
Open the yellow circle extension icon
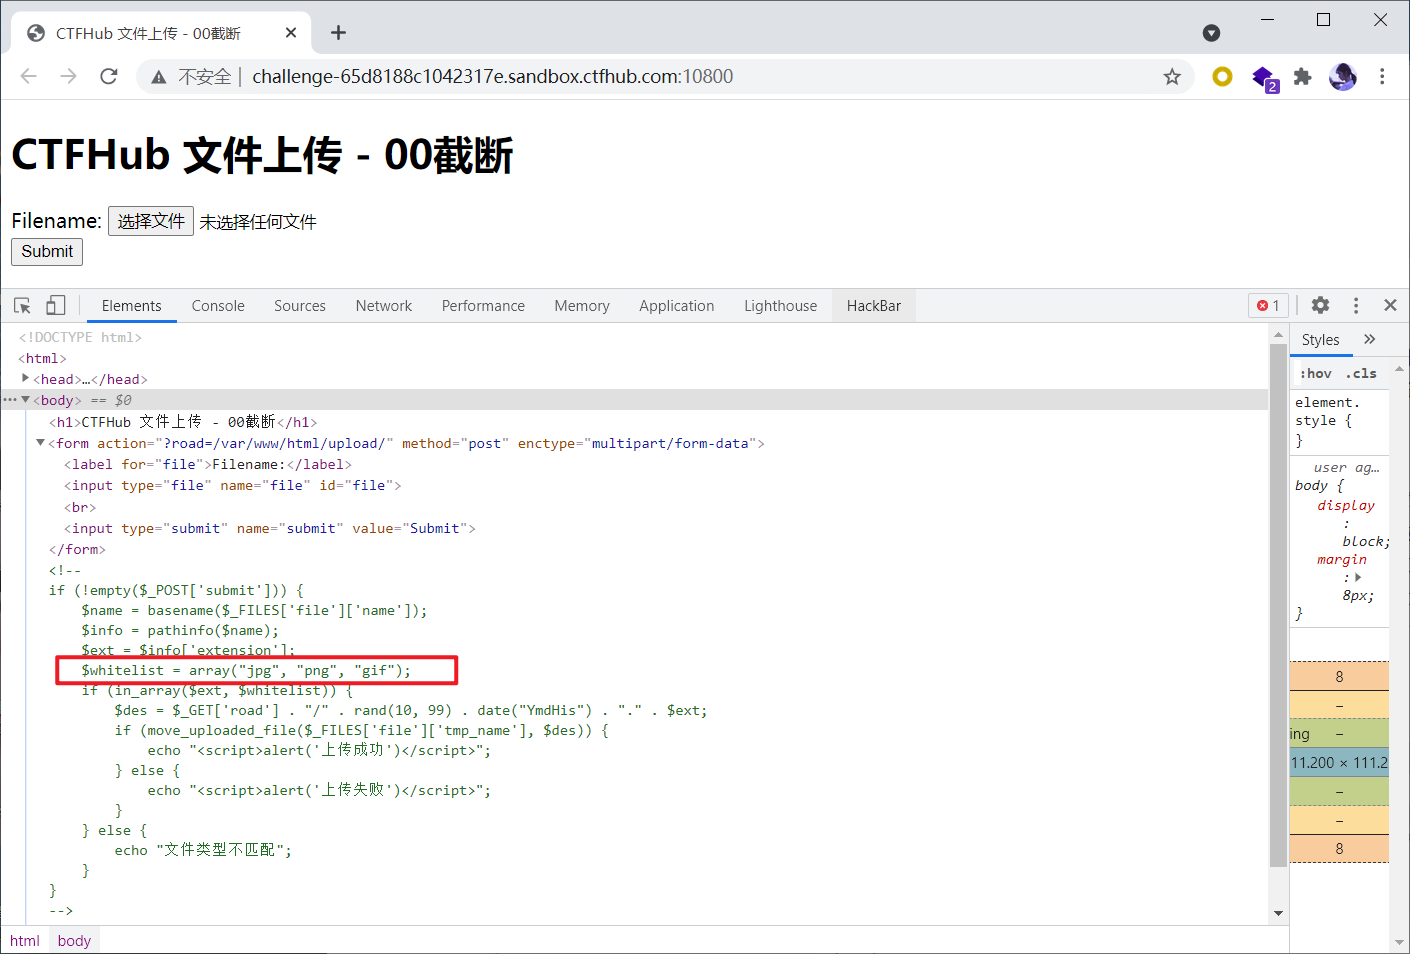pyautogui.click(x=1222, y=76)
